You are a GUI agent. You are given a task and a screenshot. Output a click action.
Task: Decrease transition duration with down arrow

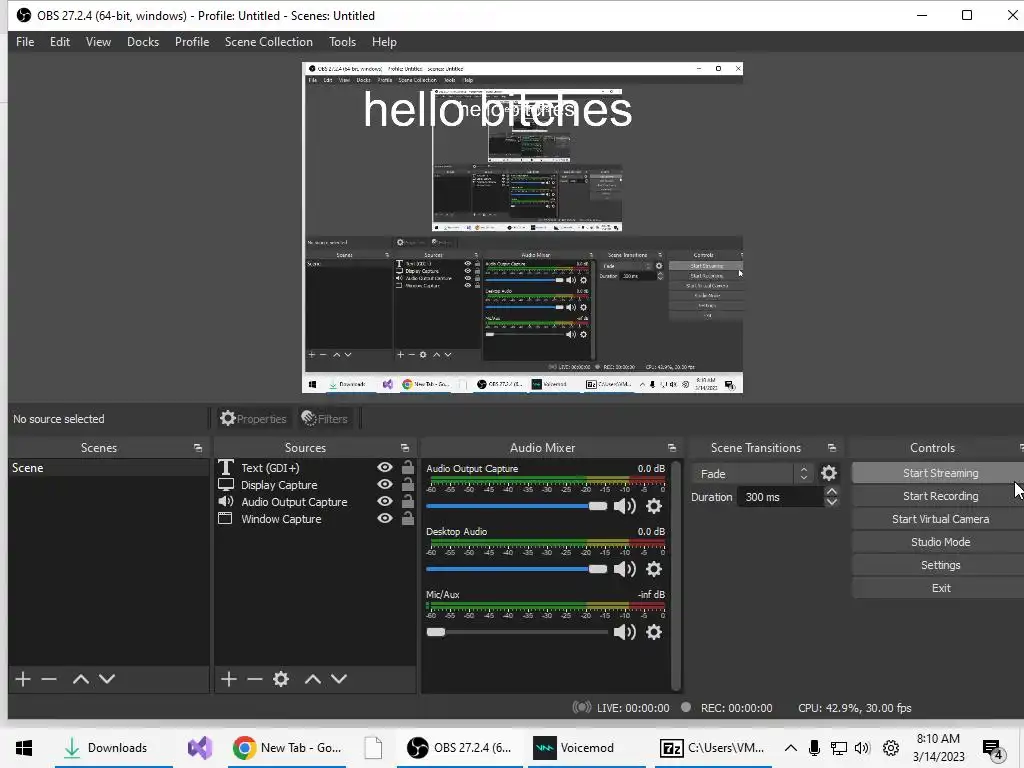831,502
